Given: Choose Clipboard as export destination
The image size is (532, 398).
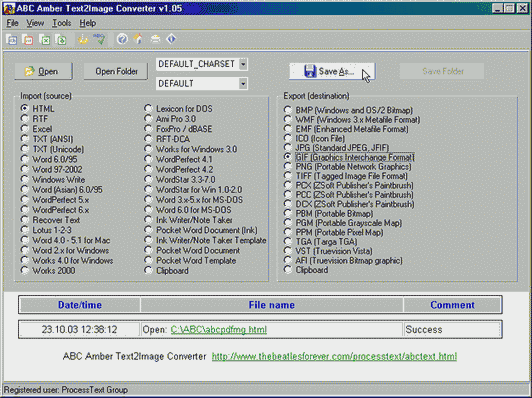Looking at the screenshot, I should [306, 270].
